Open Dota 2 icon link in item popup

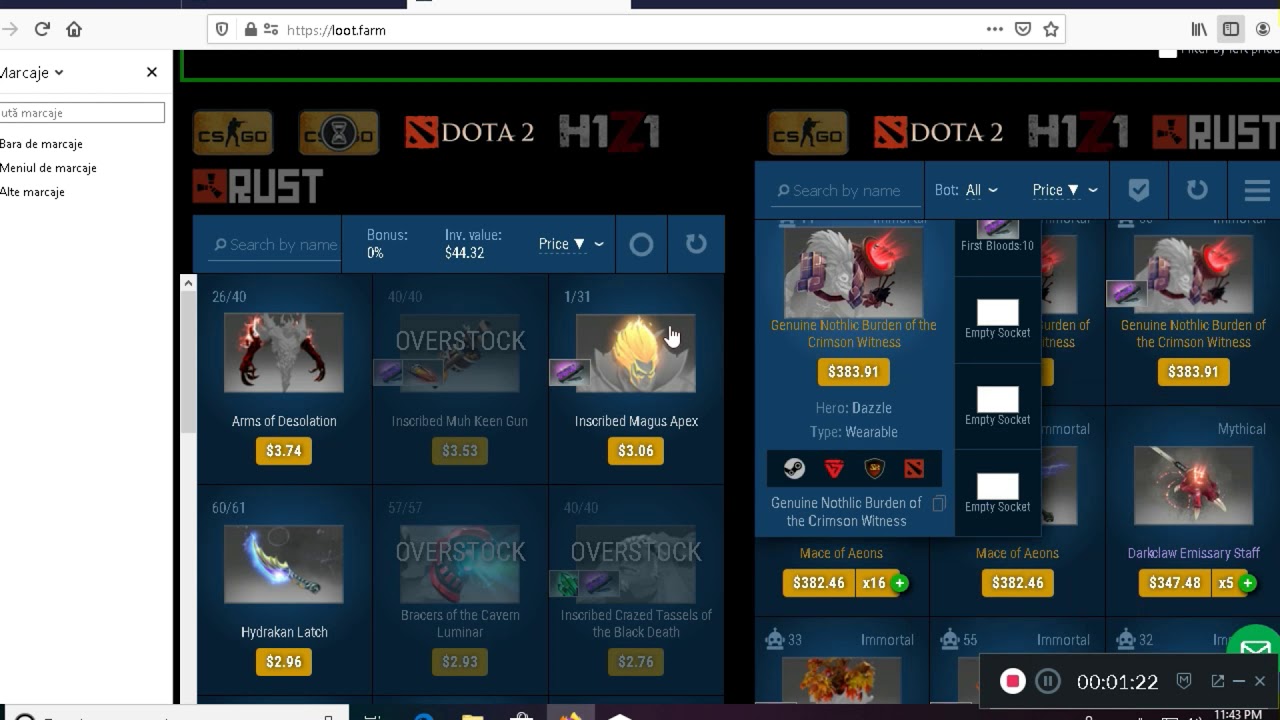pos(914,469)
